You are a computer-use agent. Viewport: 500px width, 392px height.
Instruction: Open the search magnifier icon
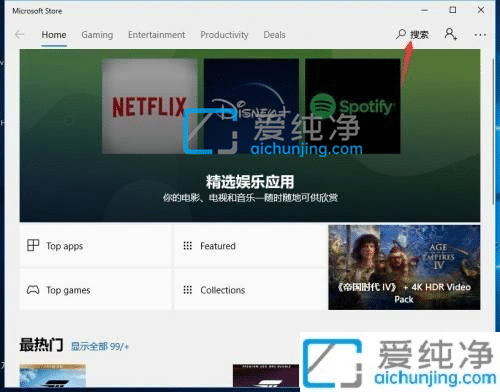pos(401,34)
